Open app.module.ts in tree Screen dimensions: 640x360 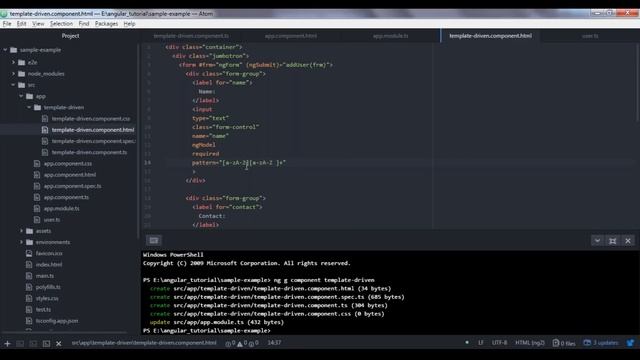(61, 209)
